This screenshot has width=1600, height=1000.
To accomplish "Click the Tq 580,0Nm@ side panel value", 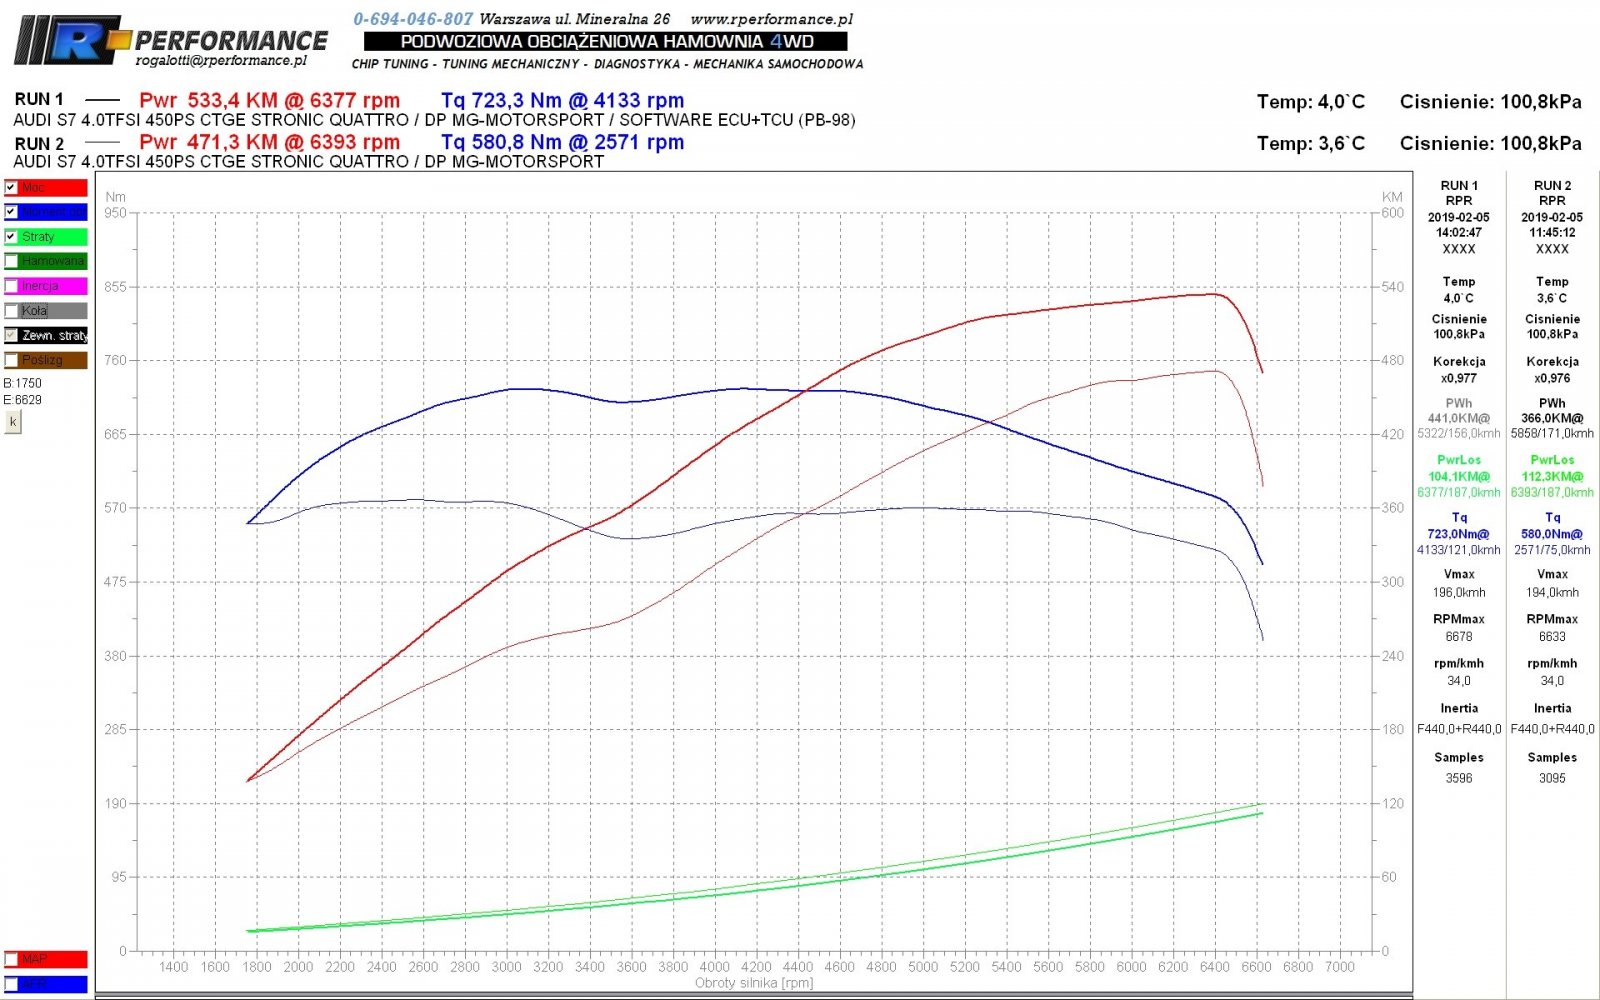I will point(1552,534).
